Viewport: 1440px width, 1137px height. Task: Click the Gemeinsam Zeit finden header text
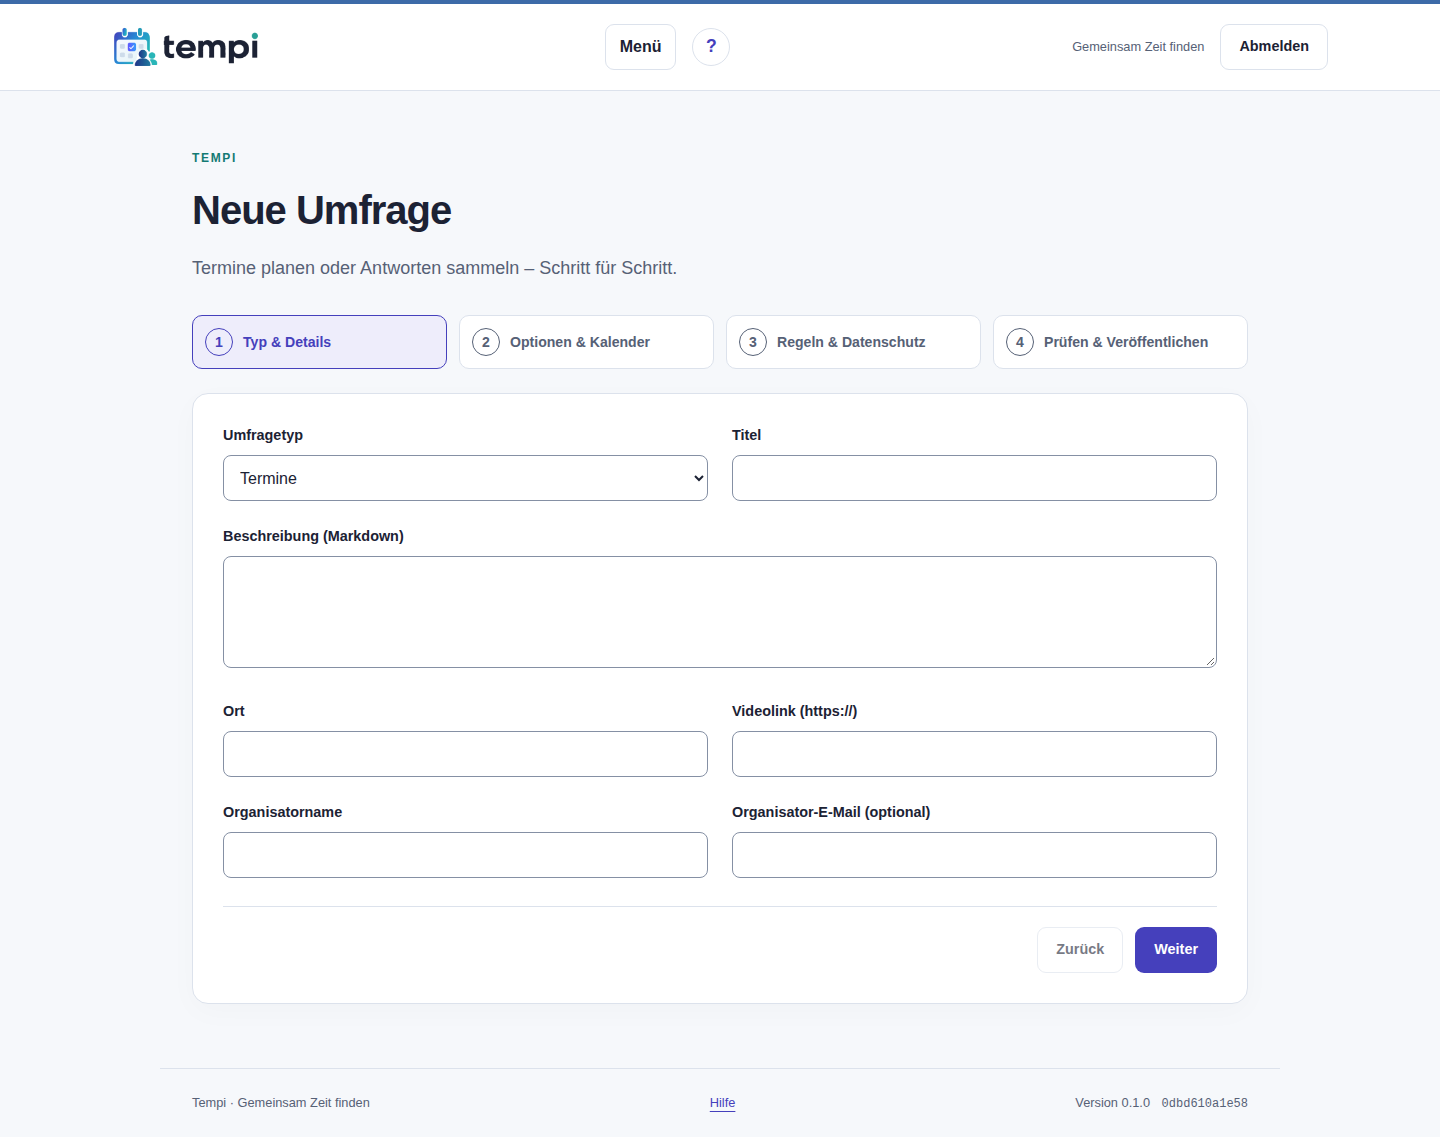click(x=1138, y=47)
